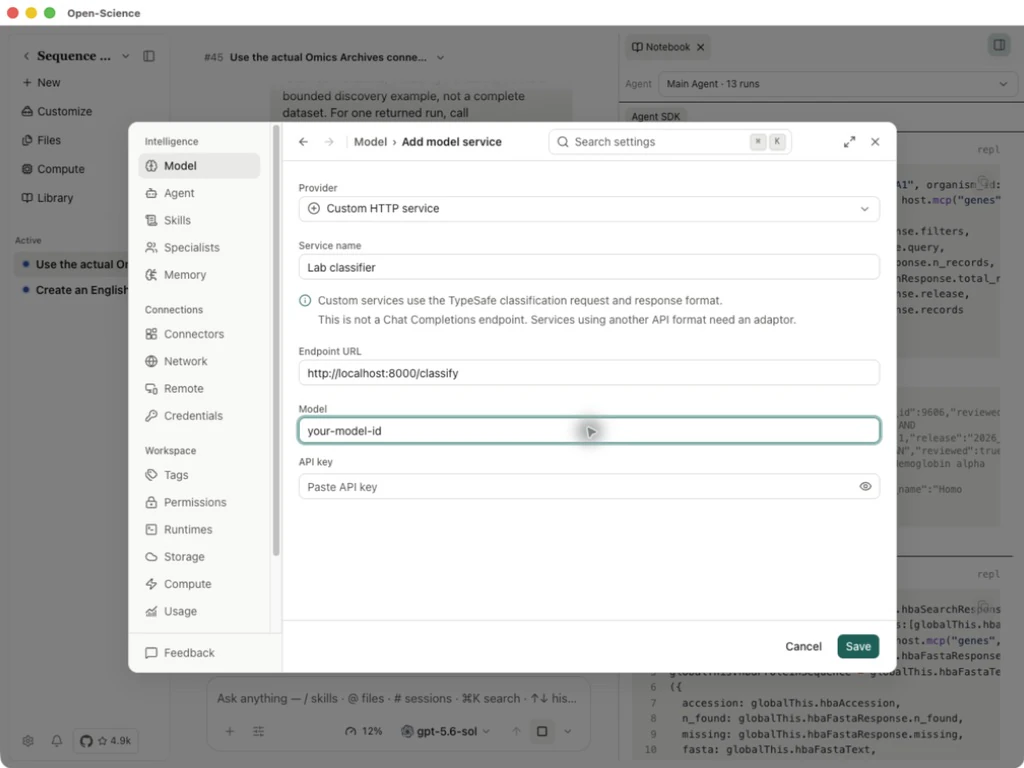Viewport: 1024px width, 768px height.
Task: Click the Network globe icon
Action: point(152,361)
